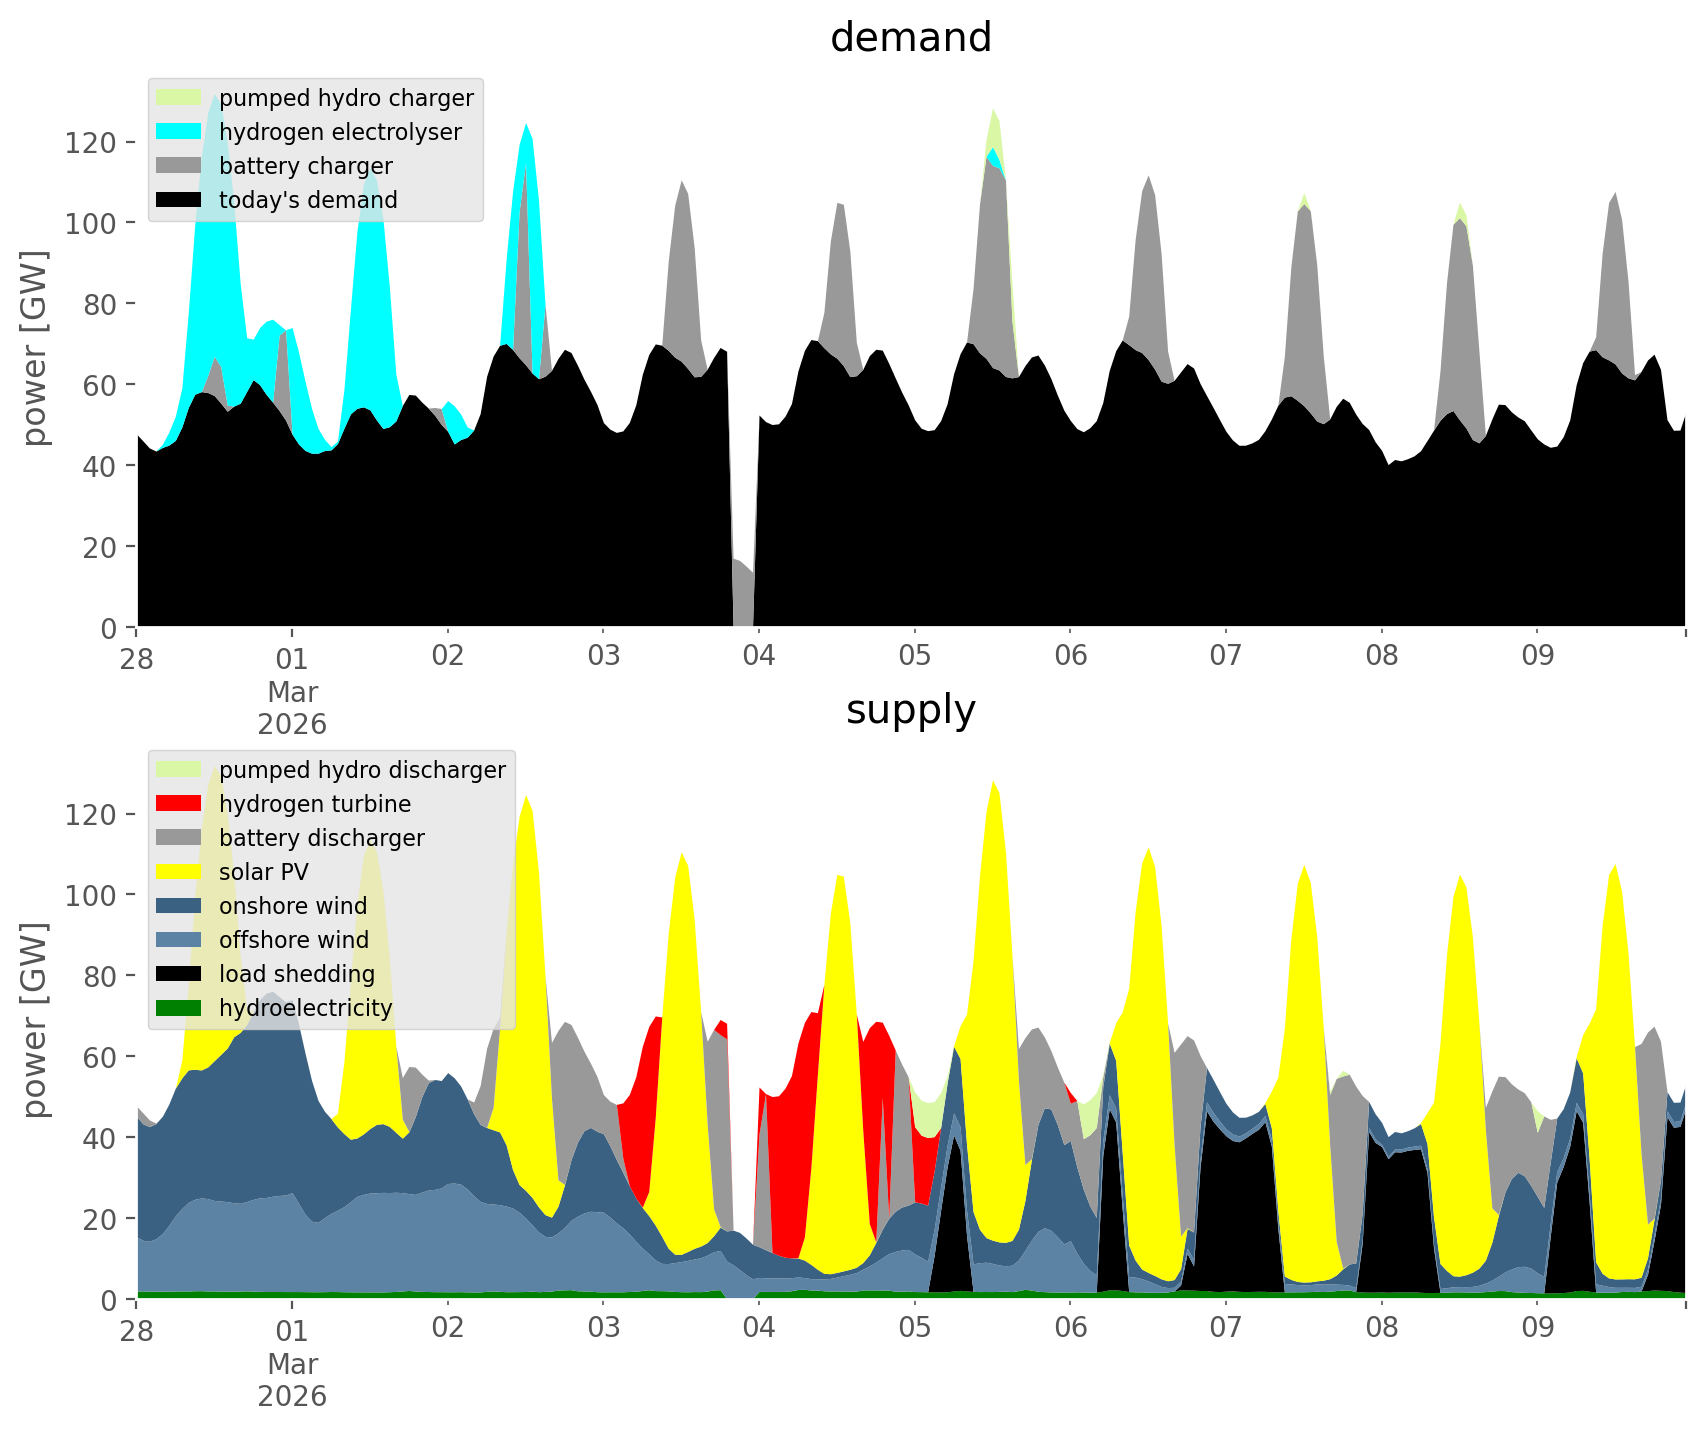The width and height of the screenshot is (1706, 1431).
Task: Select the today's demand legend label
Action: click(308, 200)
